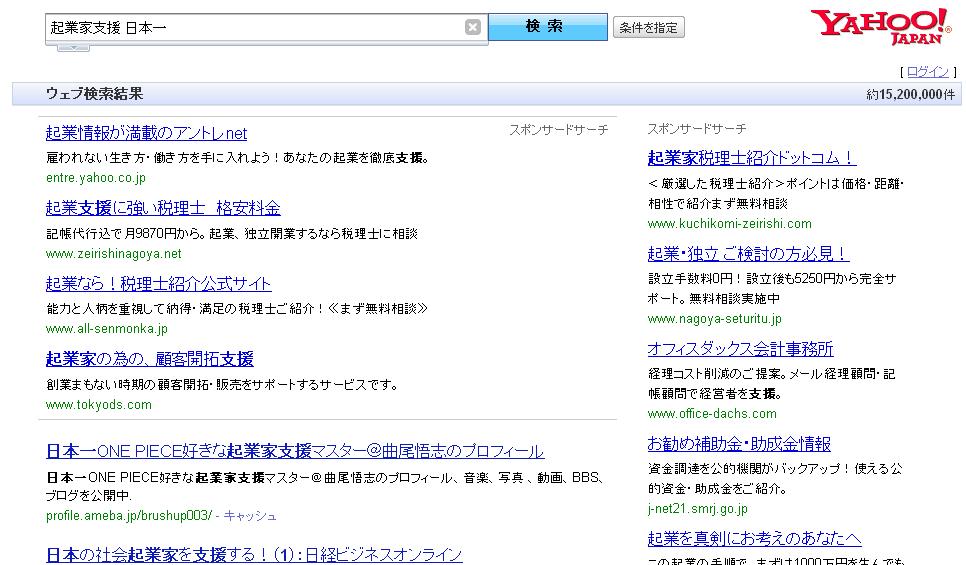
Task: Open the 起業なら！税理士紹介公式サイト link
Action: click(158, 283)
